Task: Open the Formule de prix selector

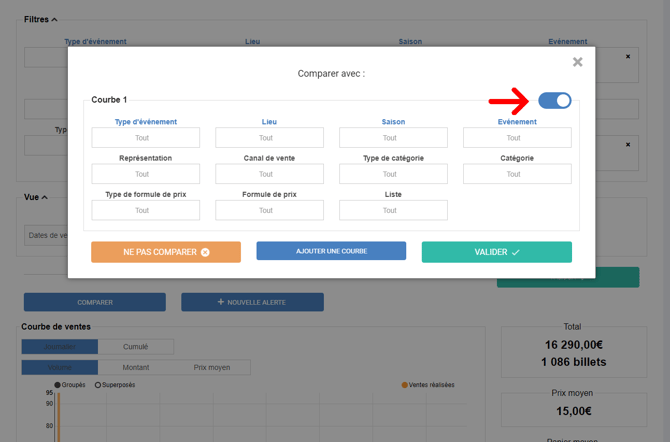Action: click(x=270, y=210)
